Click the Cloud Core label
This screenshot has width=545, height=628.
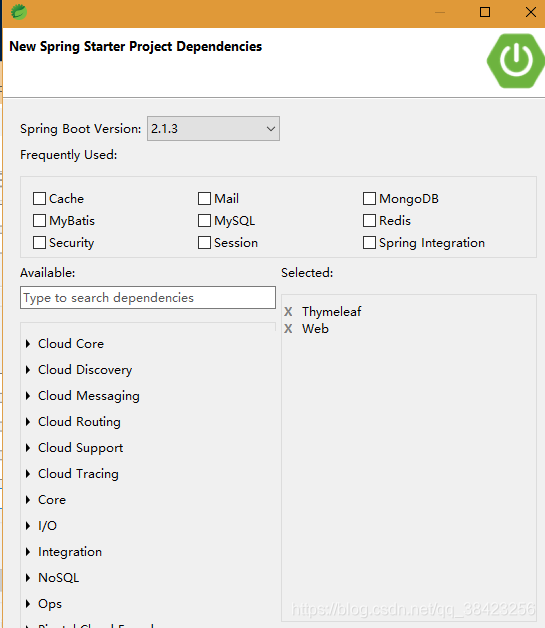click(x=71, y=344)
